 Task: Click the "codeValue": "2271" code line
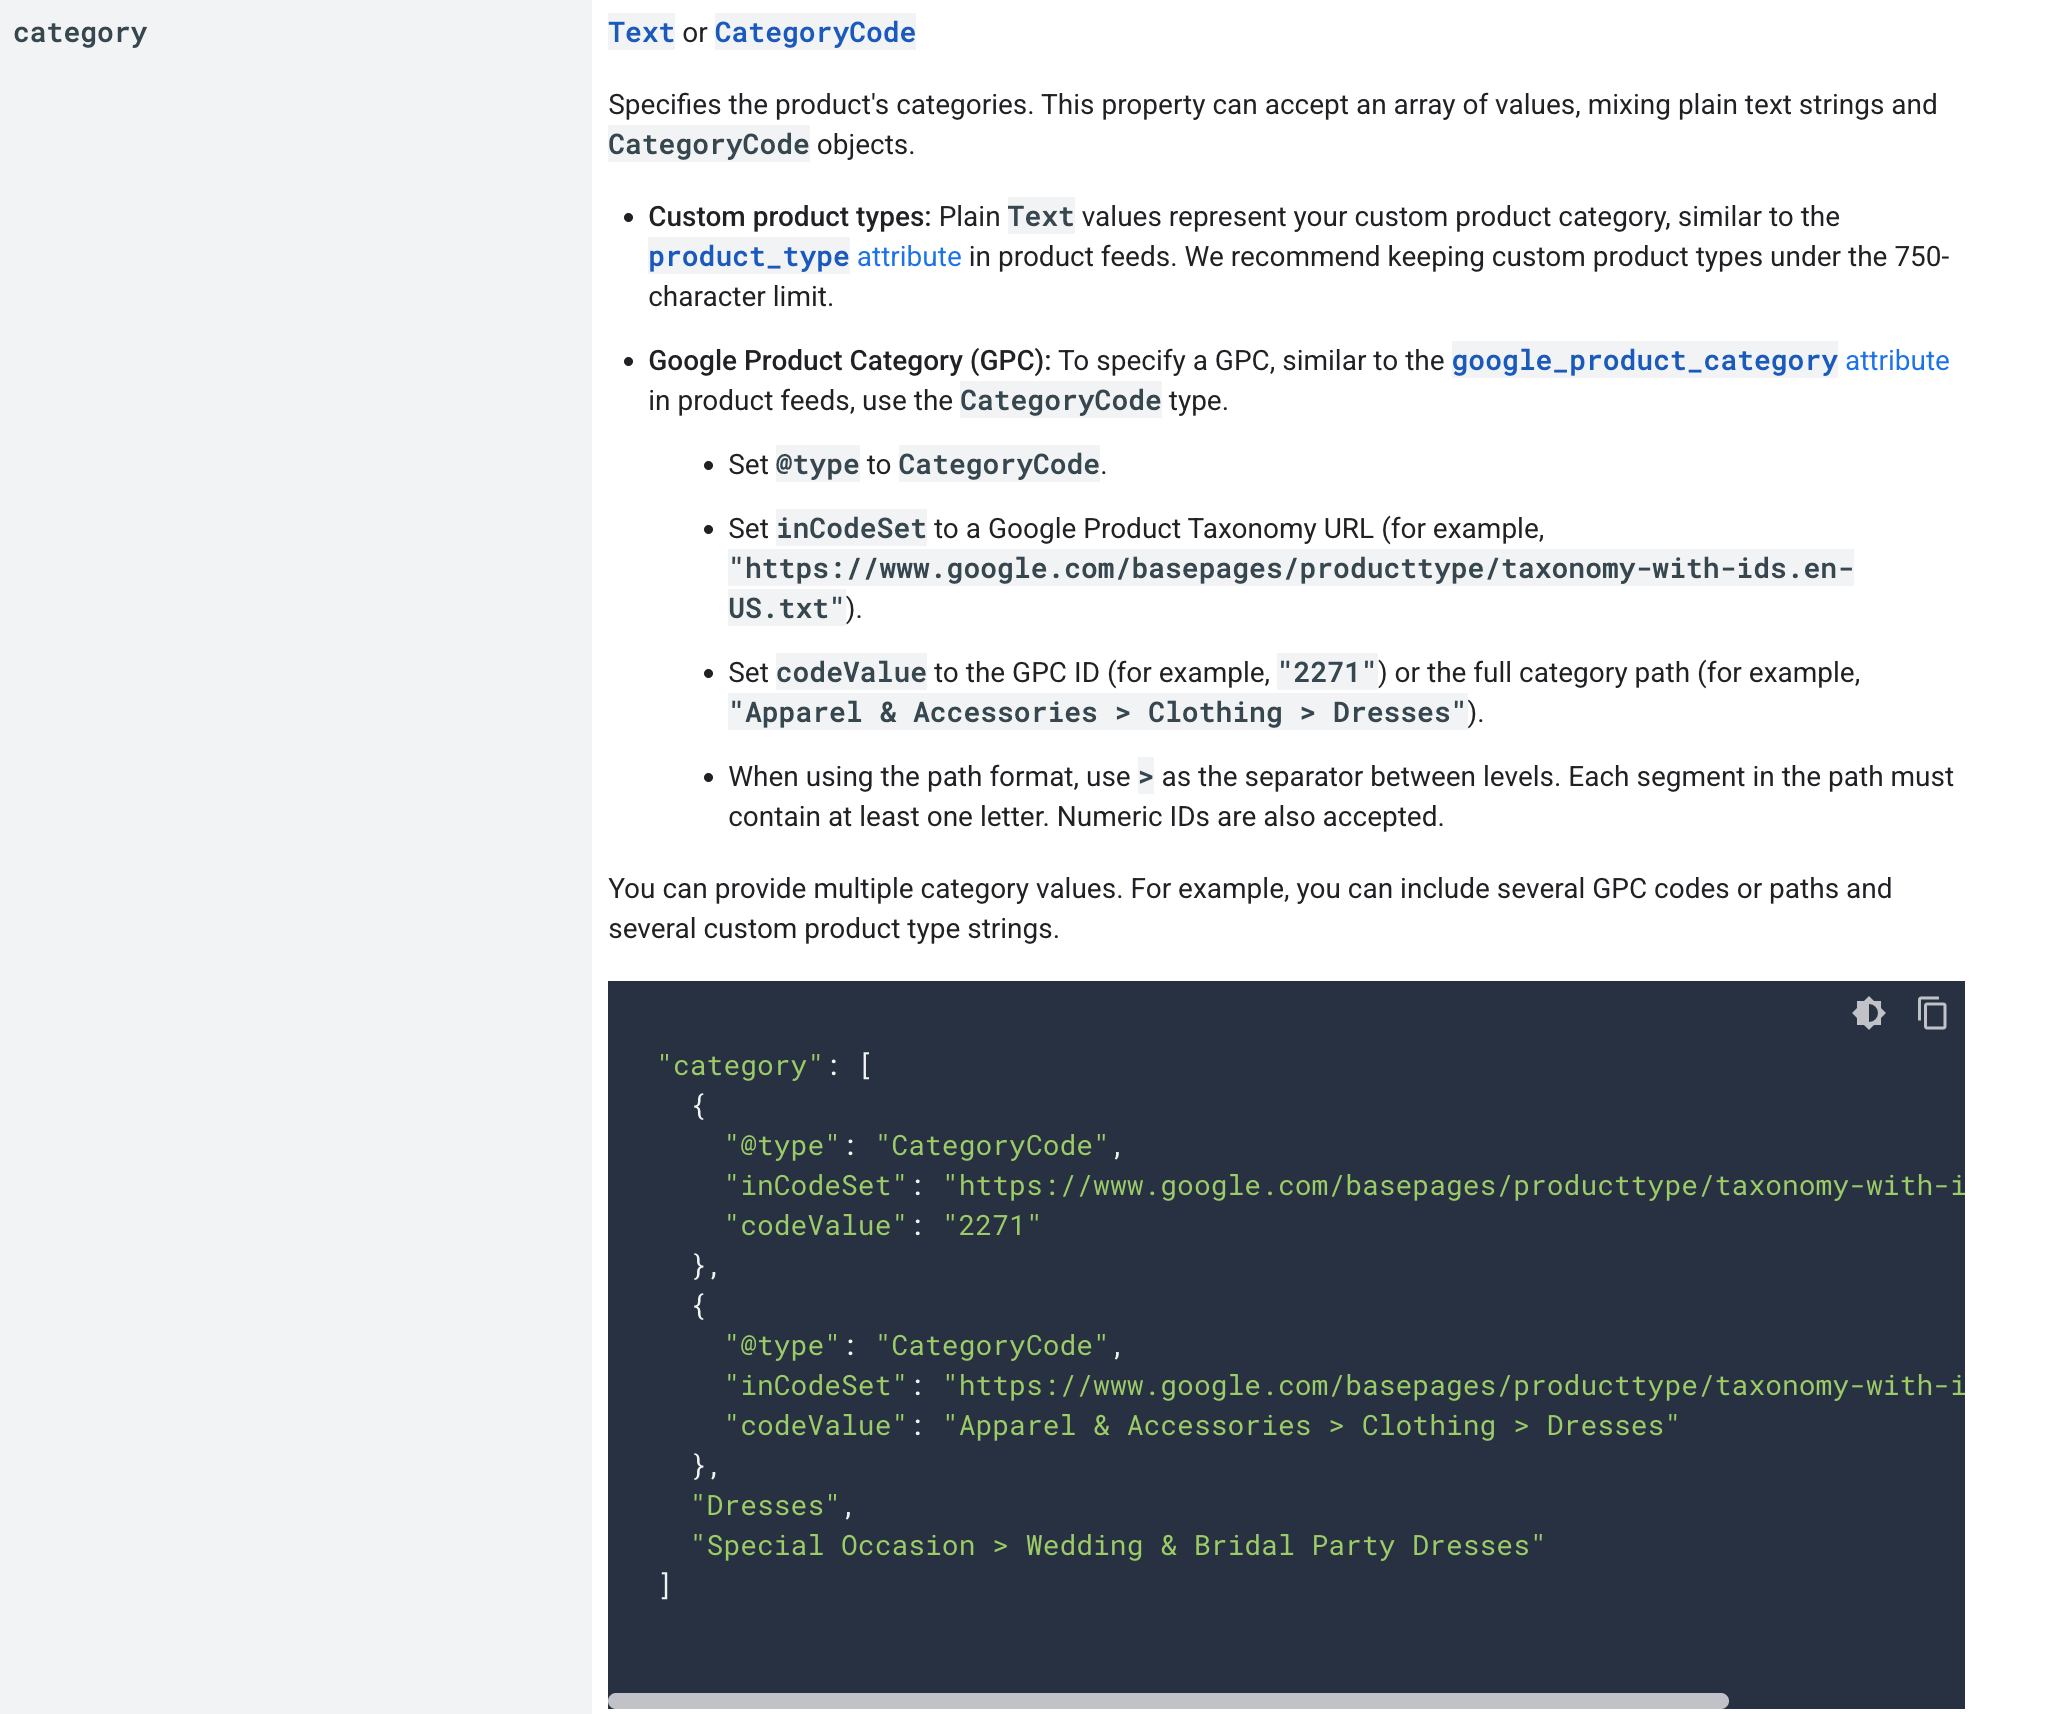click(x=882, y=1226)
